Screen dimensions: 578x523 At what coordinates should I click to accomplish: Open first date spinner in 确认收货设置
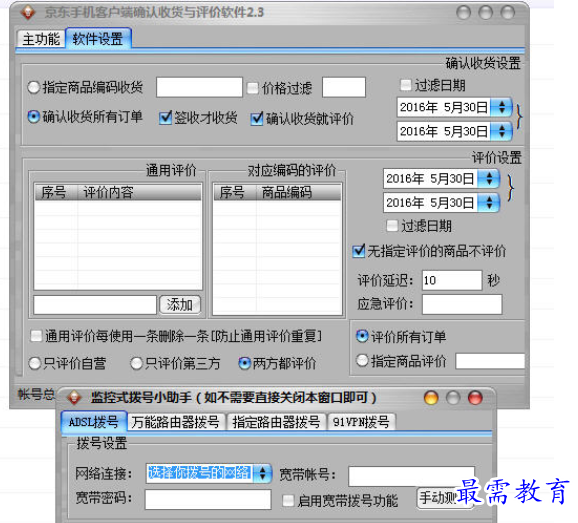click(x=502, y=107)
